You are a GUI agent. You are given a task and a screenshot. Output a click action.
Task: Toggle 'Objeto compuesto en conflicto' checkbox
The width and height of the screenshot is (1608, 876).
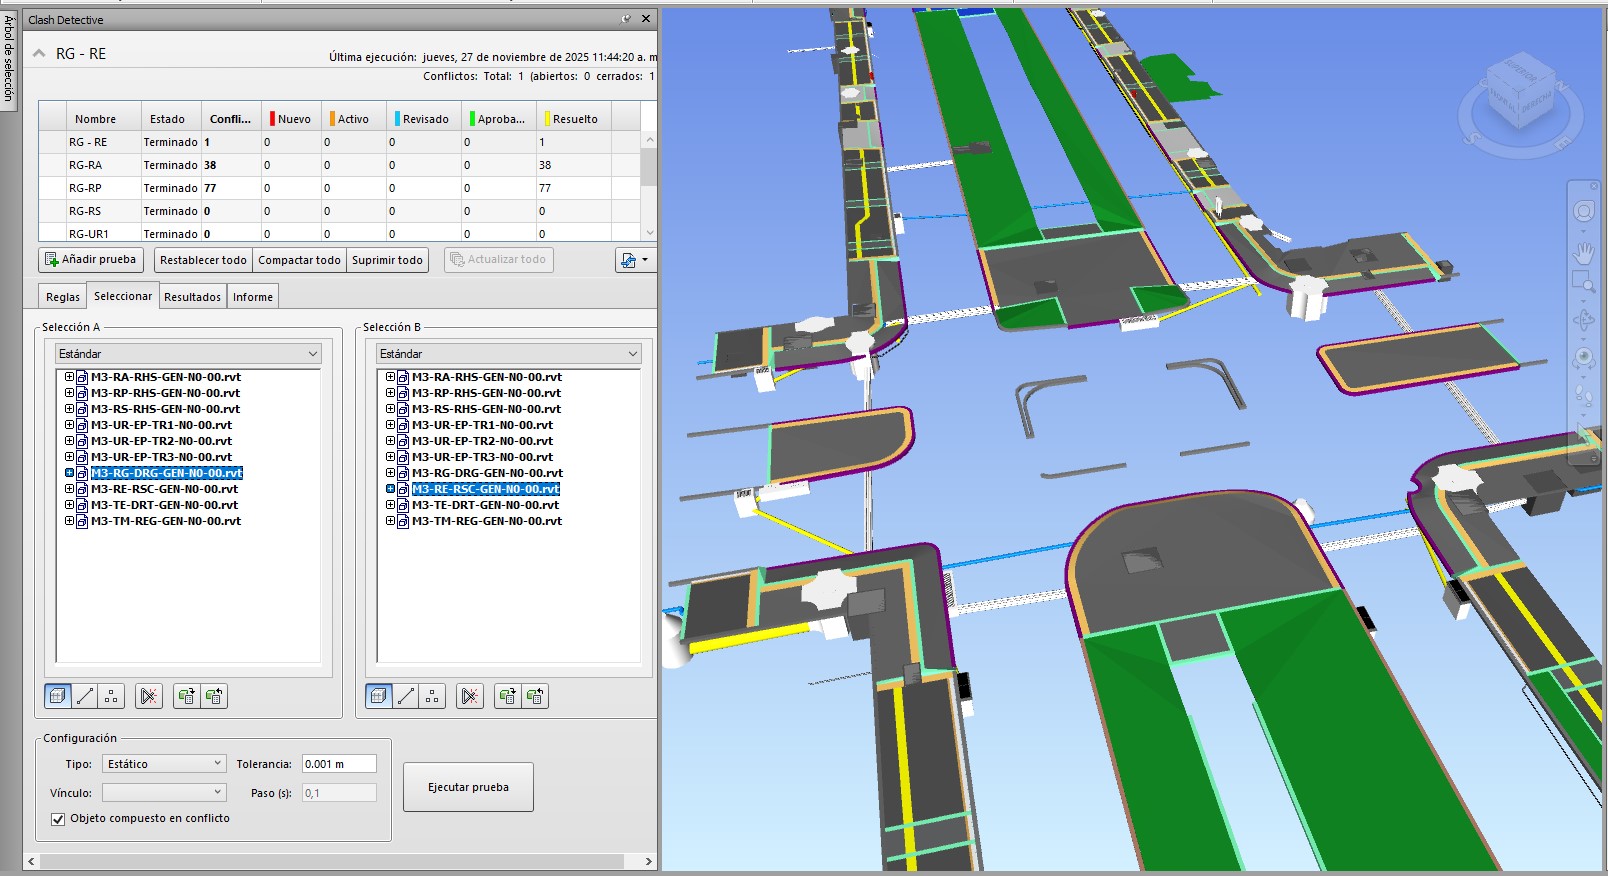point(58,819)
